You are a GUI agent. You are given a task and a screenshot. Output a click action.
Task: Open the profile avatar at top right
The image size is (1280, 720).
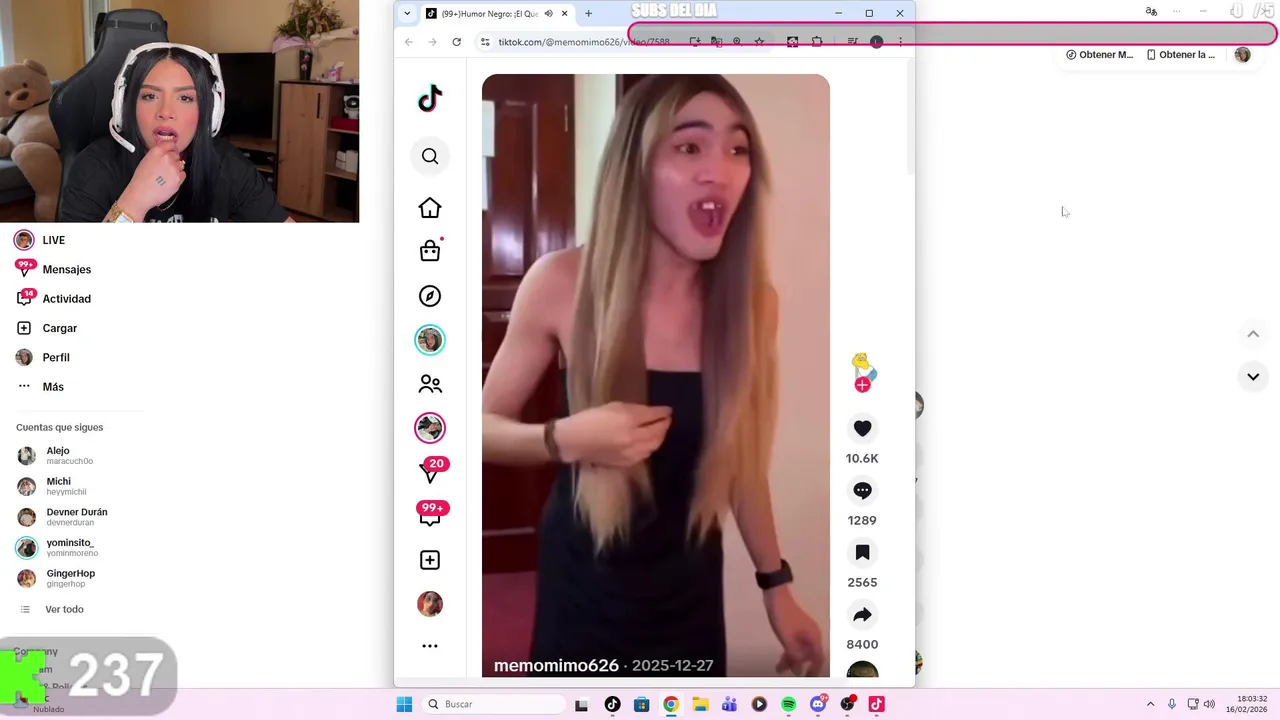1243,55
